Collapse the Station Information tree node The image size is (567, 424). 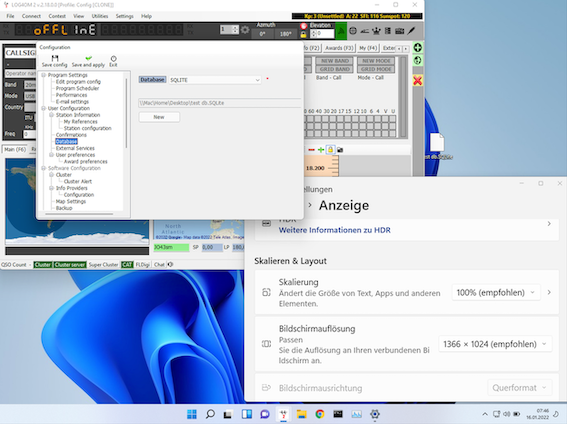coord(51,115)
